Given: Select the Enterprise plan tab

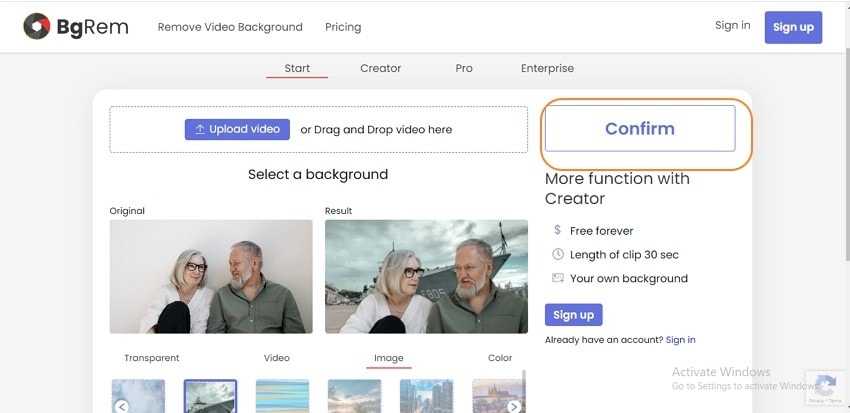Looking at the screenshot, I should click(x=547, y=68).
